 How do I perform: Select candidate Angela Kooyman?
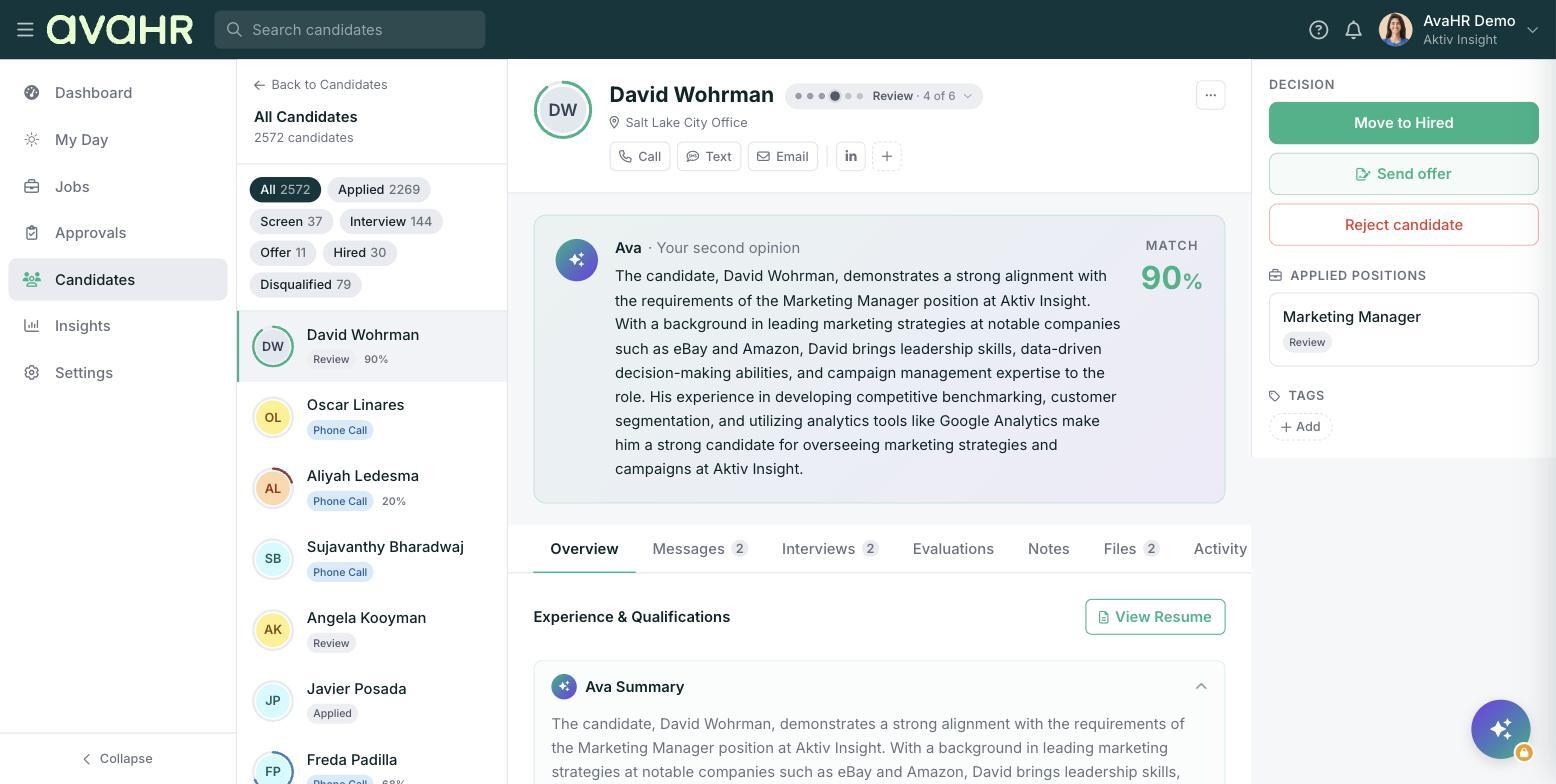[x=372, y=630]
